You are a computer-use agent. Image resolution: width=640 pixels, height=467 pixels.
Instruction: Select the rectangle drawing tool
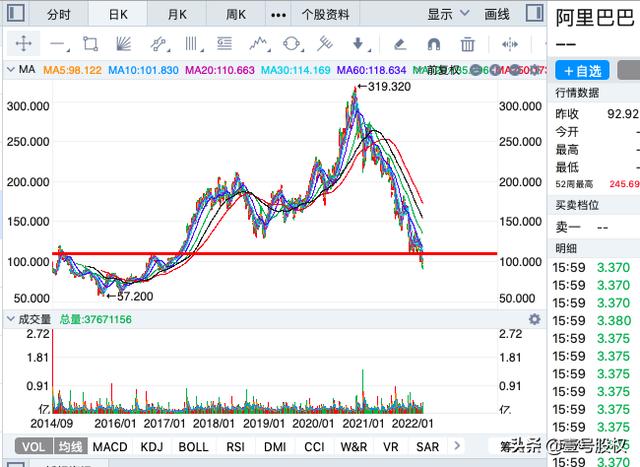click(90, 44)
